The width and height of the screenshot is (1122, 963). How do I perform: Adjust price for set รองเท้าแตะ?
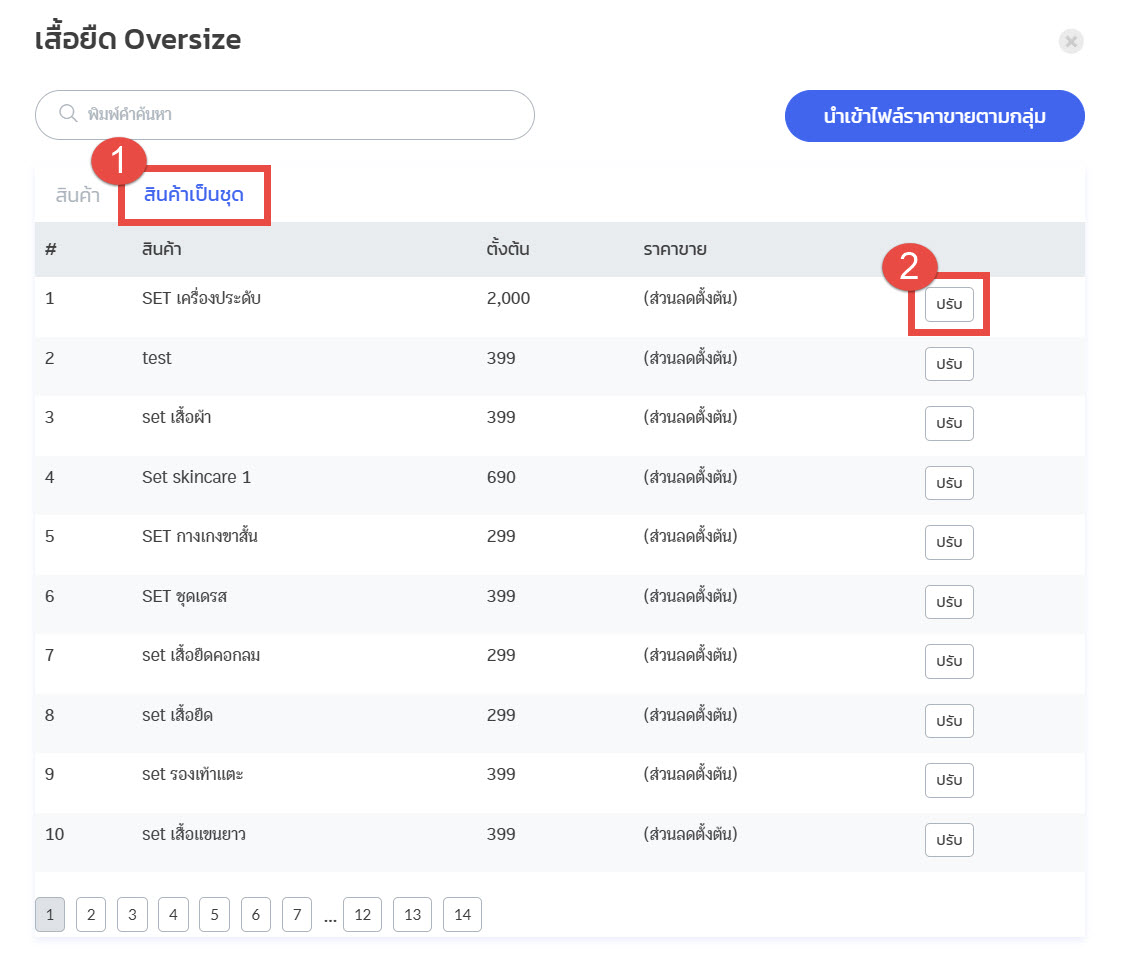[948, 780]
